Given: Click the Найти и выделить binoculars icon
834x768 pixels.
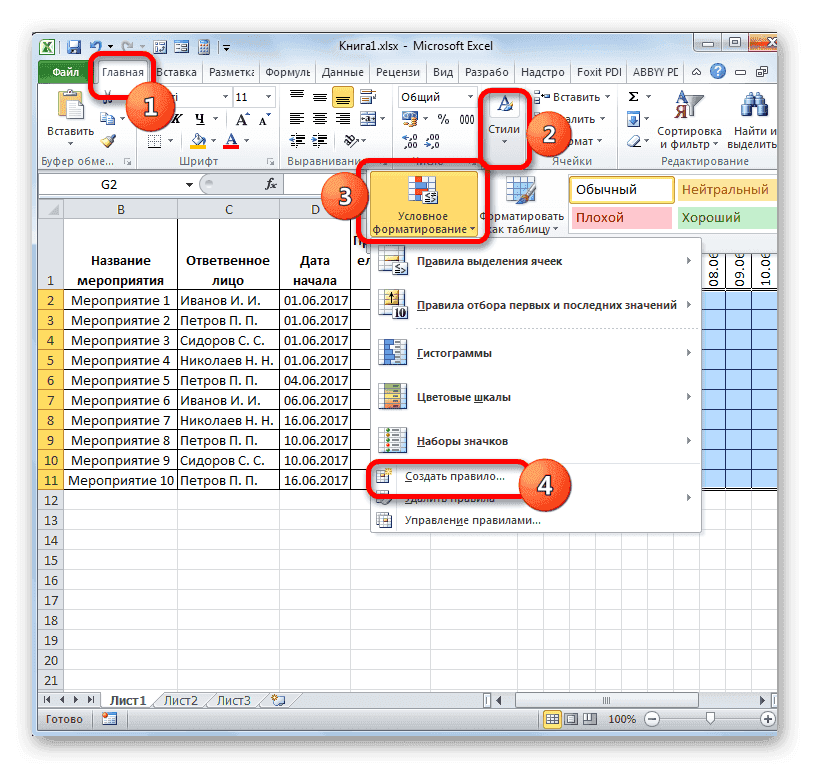Looking at the screenshot, I should 753,103.
